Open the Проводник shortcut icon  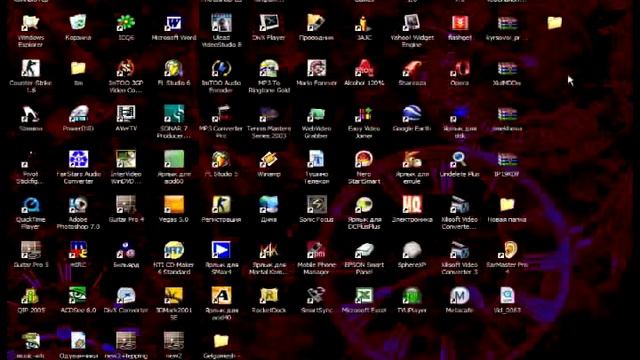(316, 23)
